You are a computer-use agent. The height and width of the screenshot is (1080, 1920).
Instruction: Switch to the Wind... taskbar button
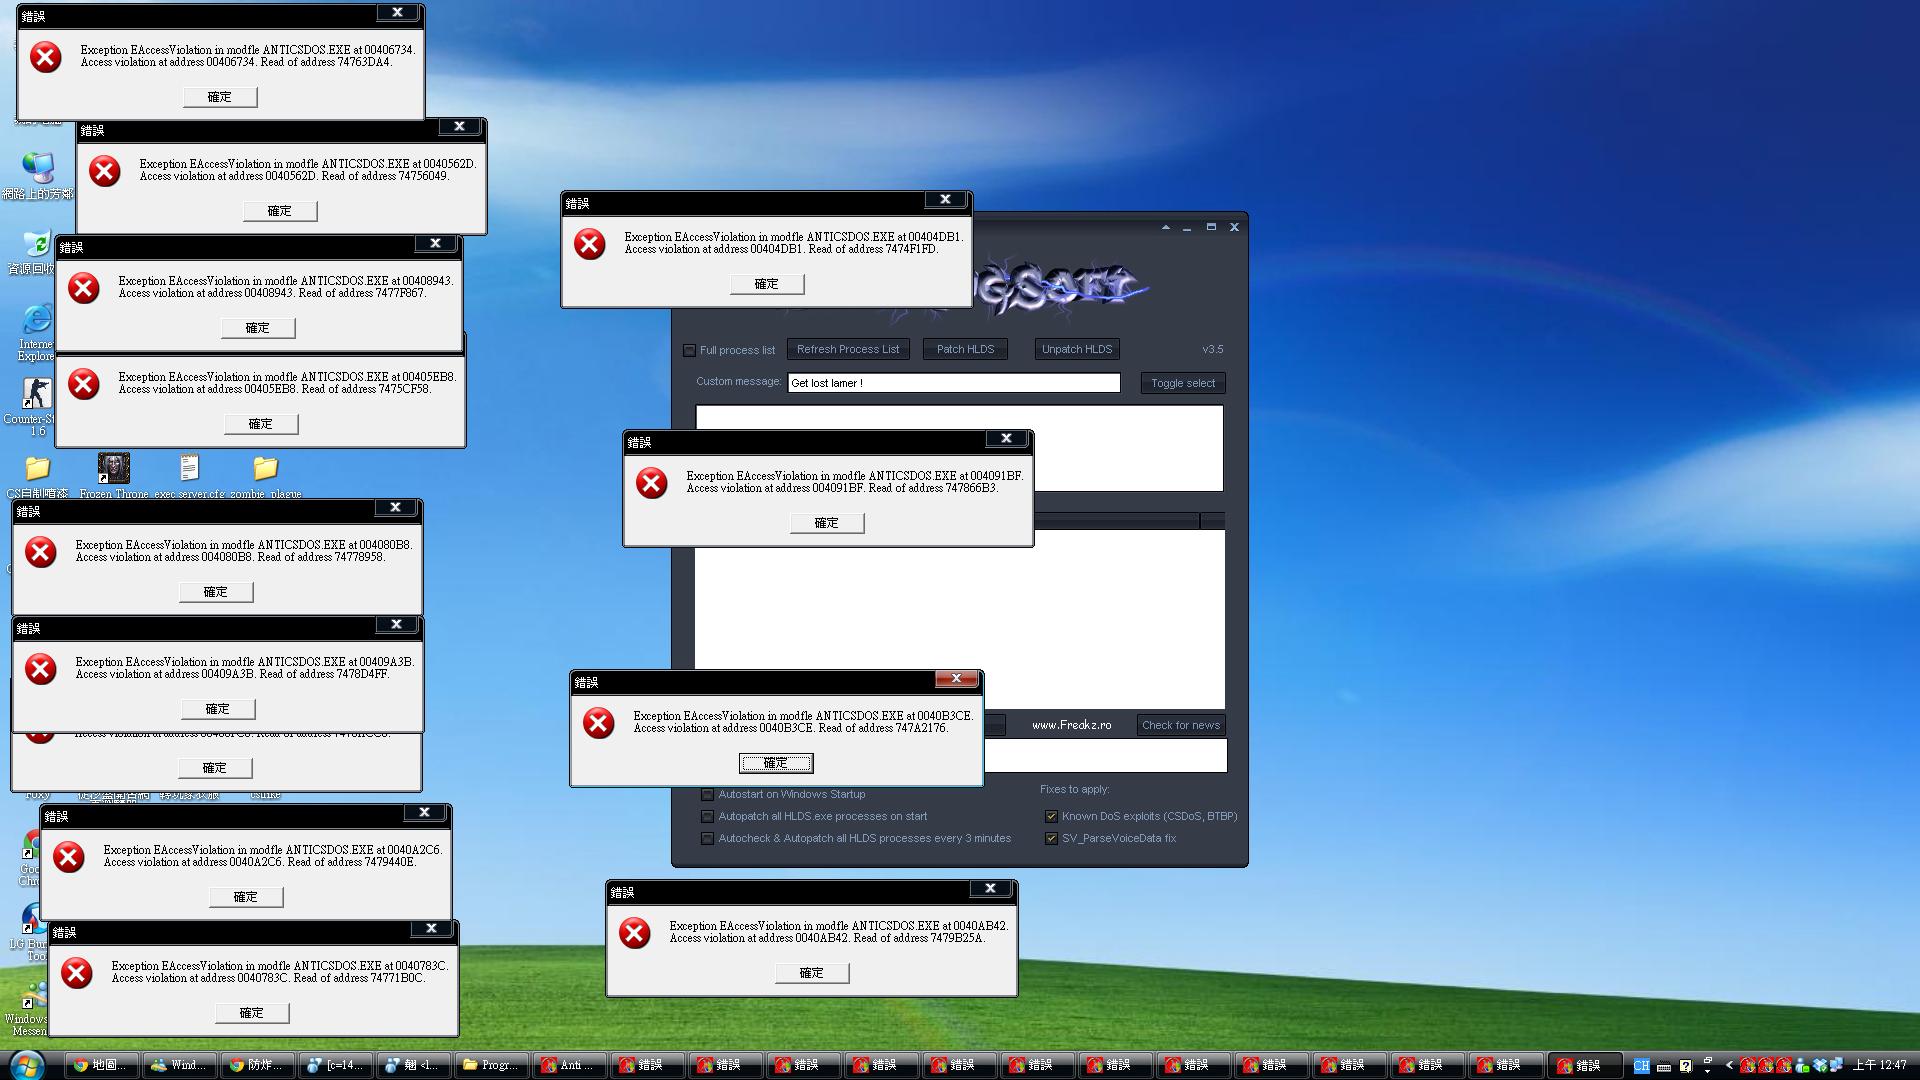[180, 1065]
